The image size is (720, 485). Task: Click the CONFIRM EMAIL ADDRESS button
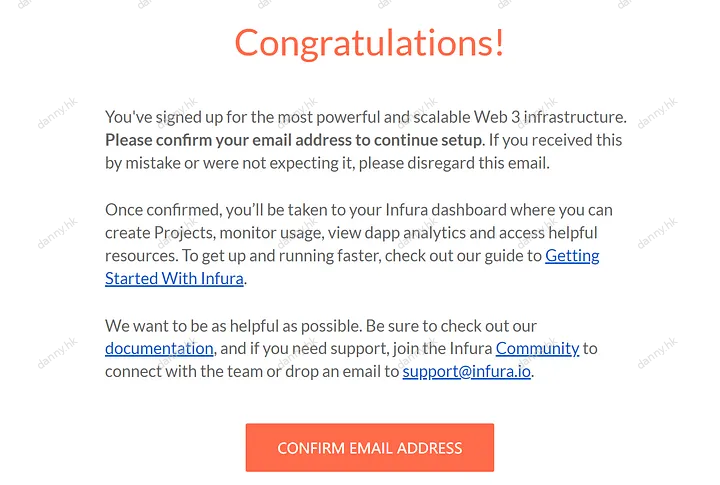(x=370, y=447)
